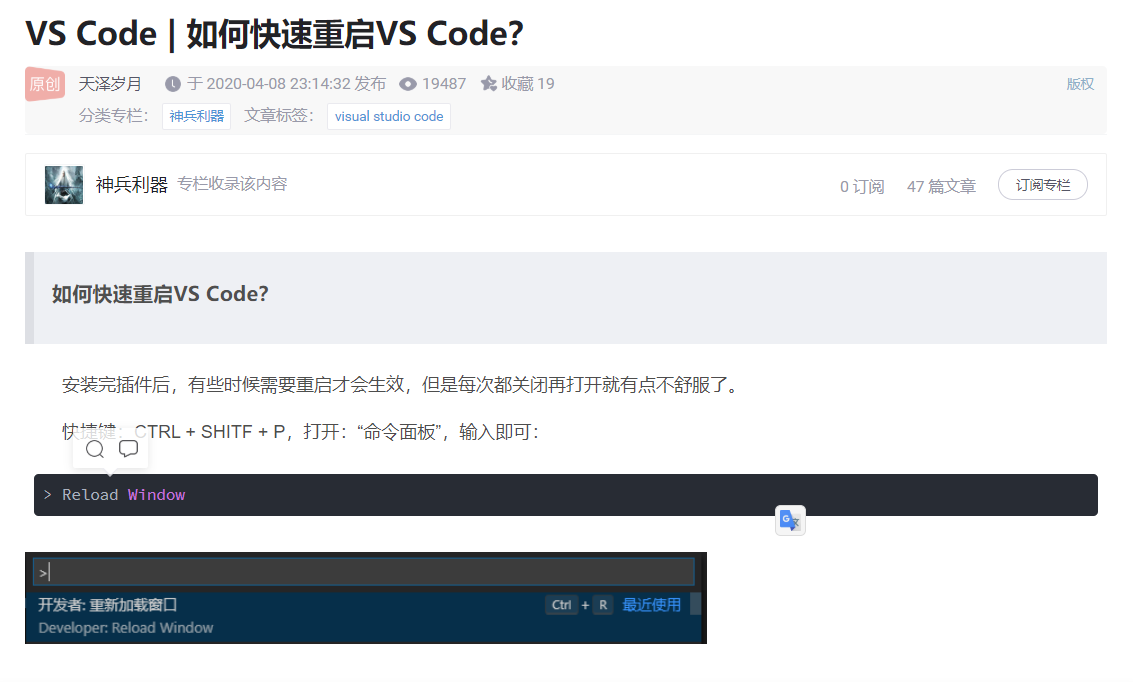Open the 神兵利器 column title
1133x682 pixels.
(x=132, y=185)
